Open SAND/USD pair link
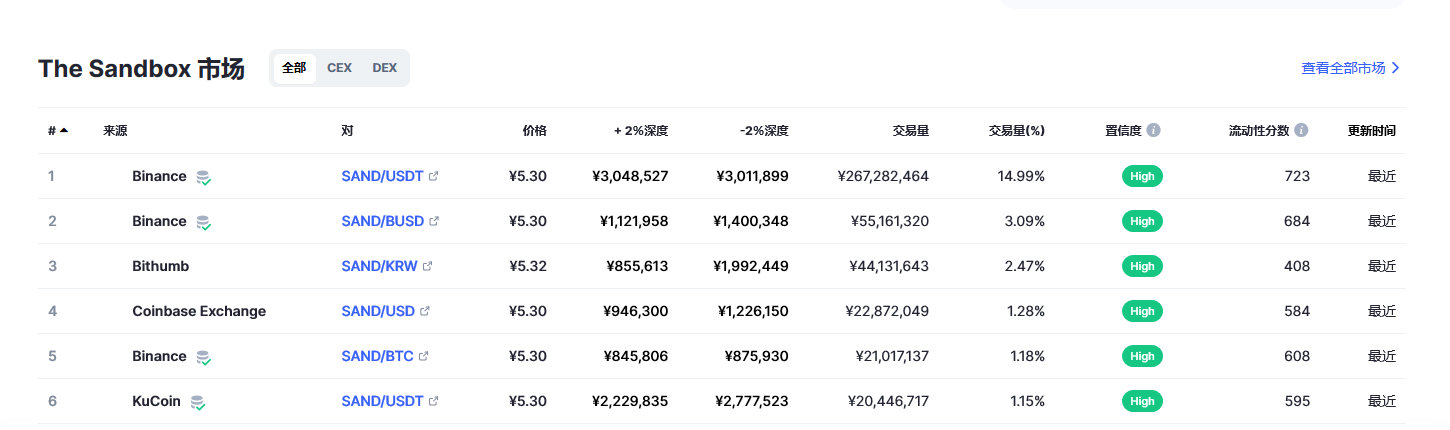The width and height of the screenshot is (1450, 430). [x=378, y=311]
